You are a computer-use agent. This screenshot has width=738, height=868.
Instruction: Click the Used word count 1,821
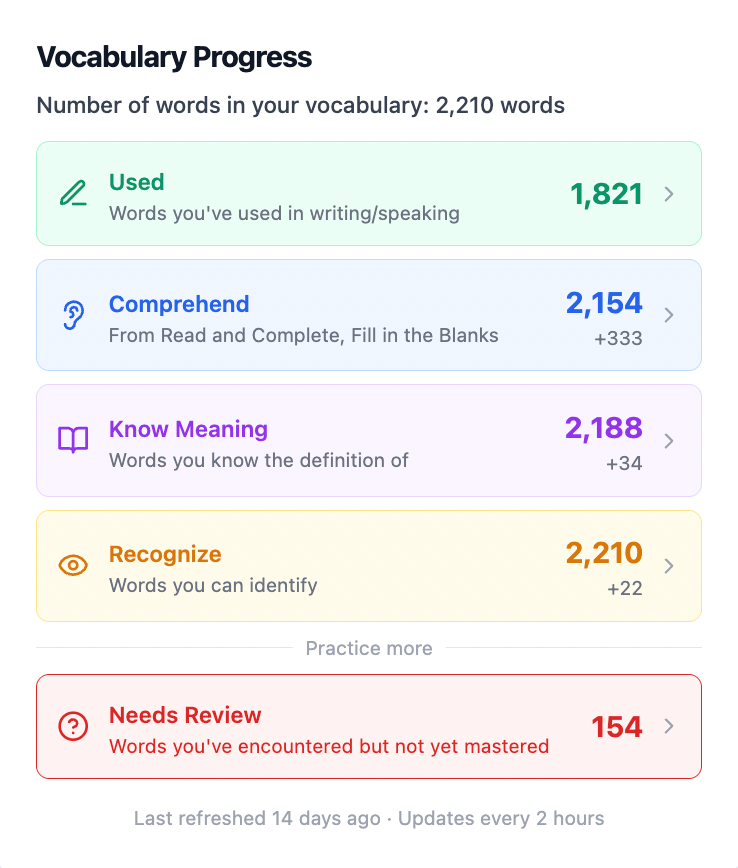tap(606, 195)
